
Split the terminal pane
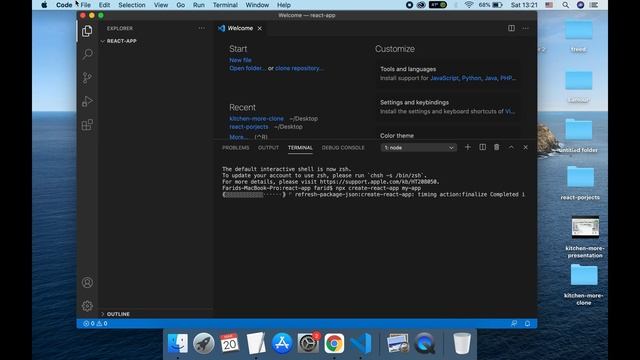pyautogui.click(x=482, y=147)
